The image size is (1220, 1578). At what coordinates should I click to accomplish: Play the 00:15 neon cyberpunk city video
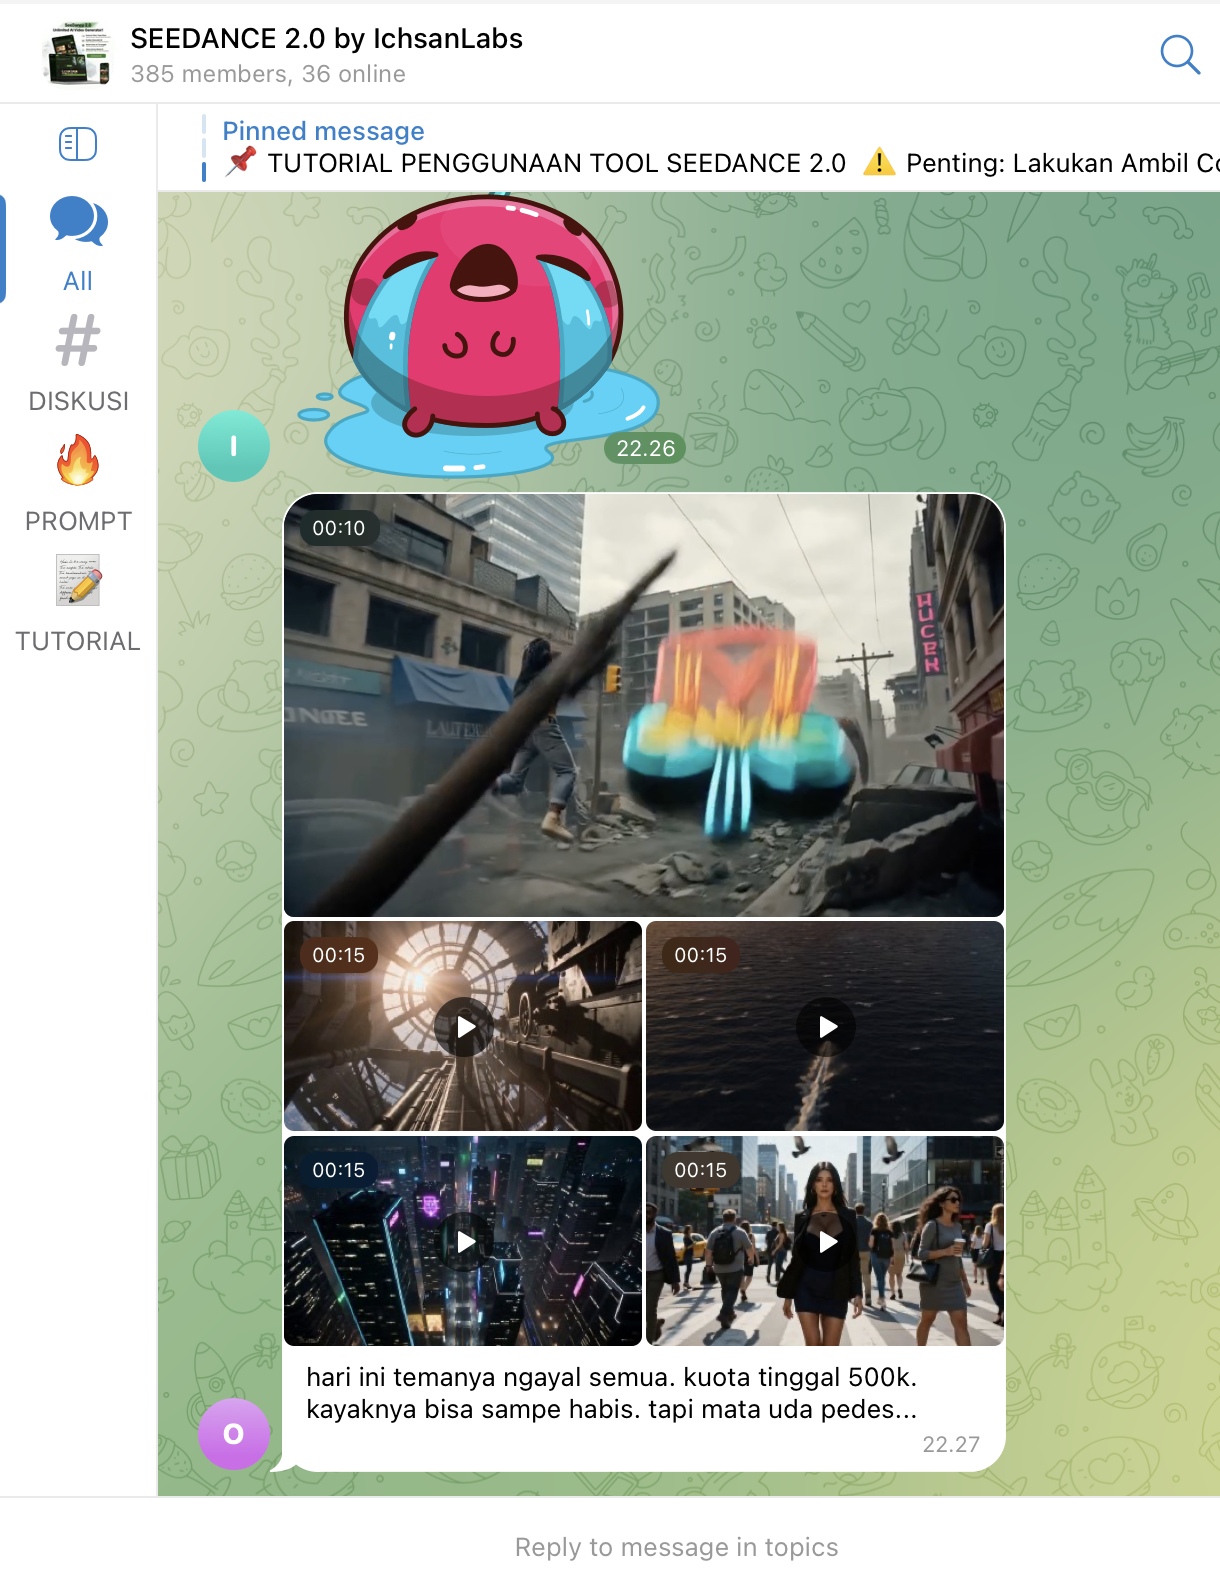click(463, 1241)
